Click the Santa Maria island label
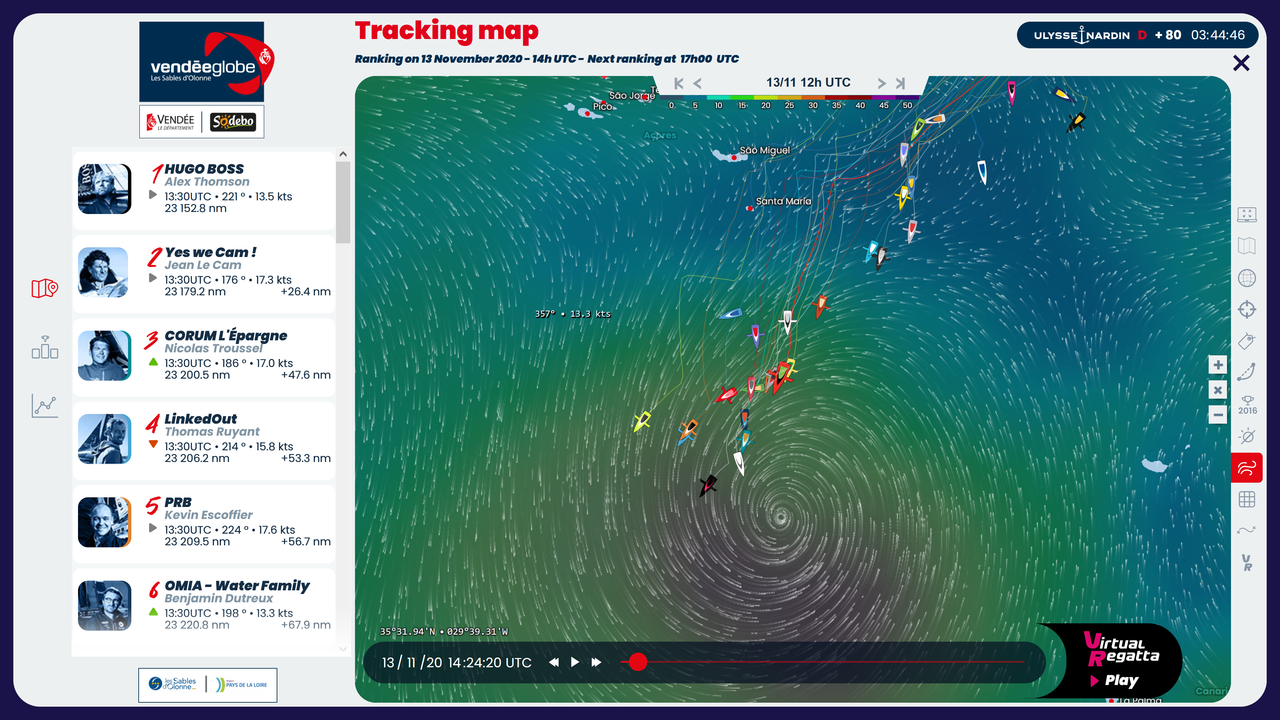 pyautogui.click(x=784, y=201)
